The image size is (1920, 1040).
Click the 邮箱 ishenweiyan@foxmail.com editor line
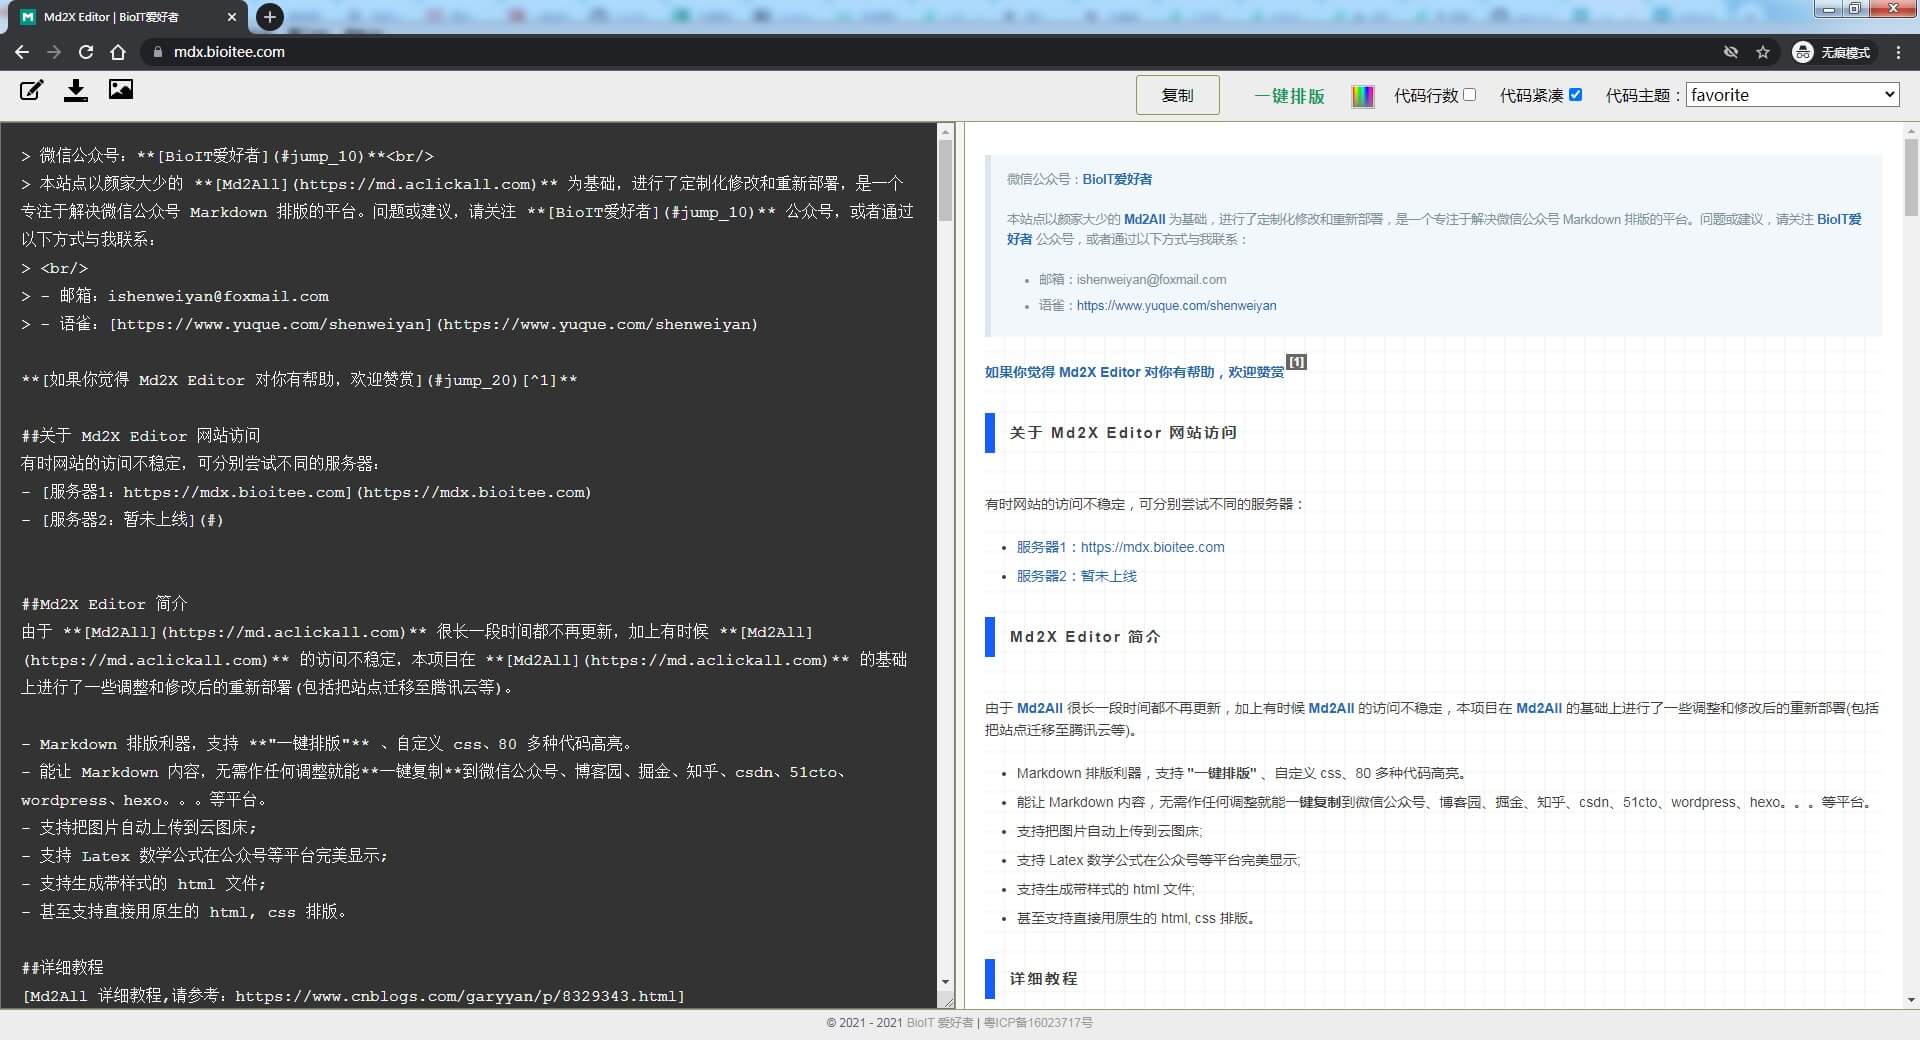coord(175,296)
